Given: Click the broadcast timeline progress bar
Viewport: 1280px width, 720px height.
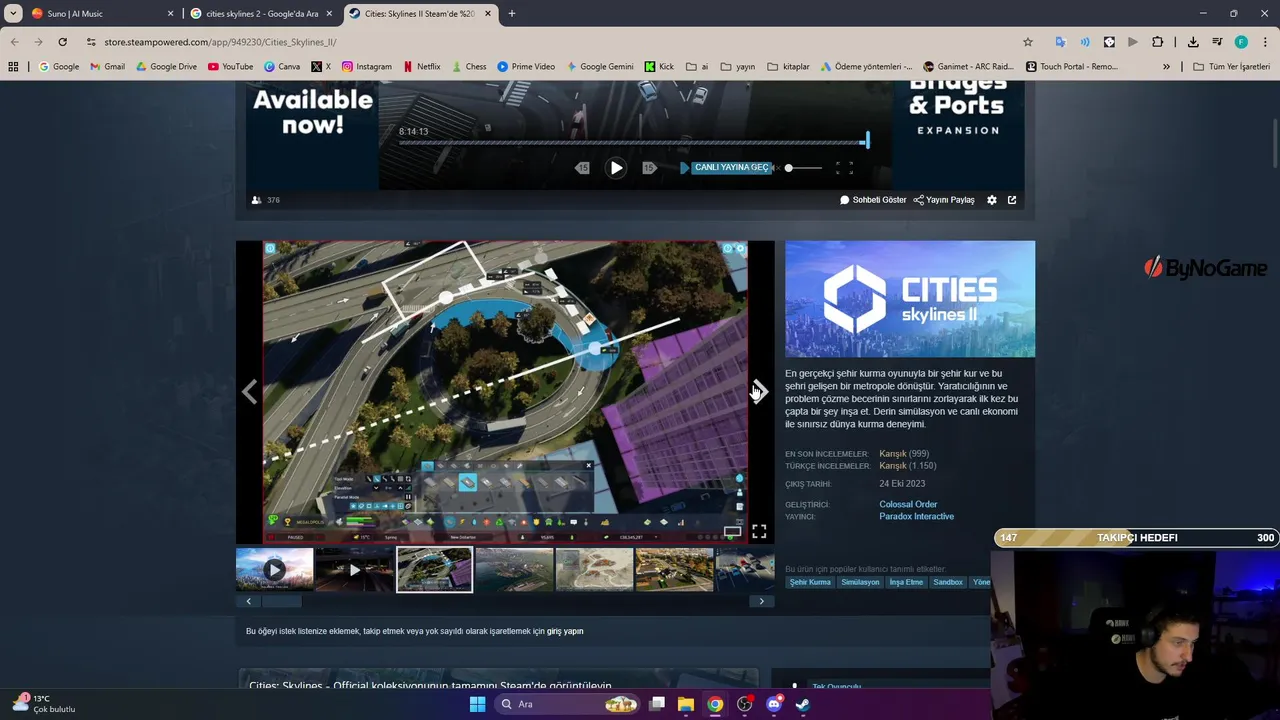Looking at the screenshot, I should click(x=633, y=142).
